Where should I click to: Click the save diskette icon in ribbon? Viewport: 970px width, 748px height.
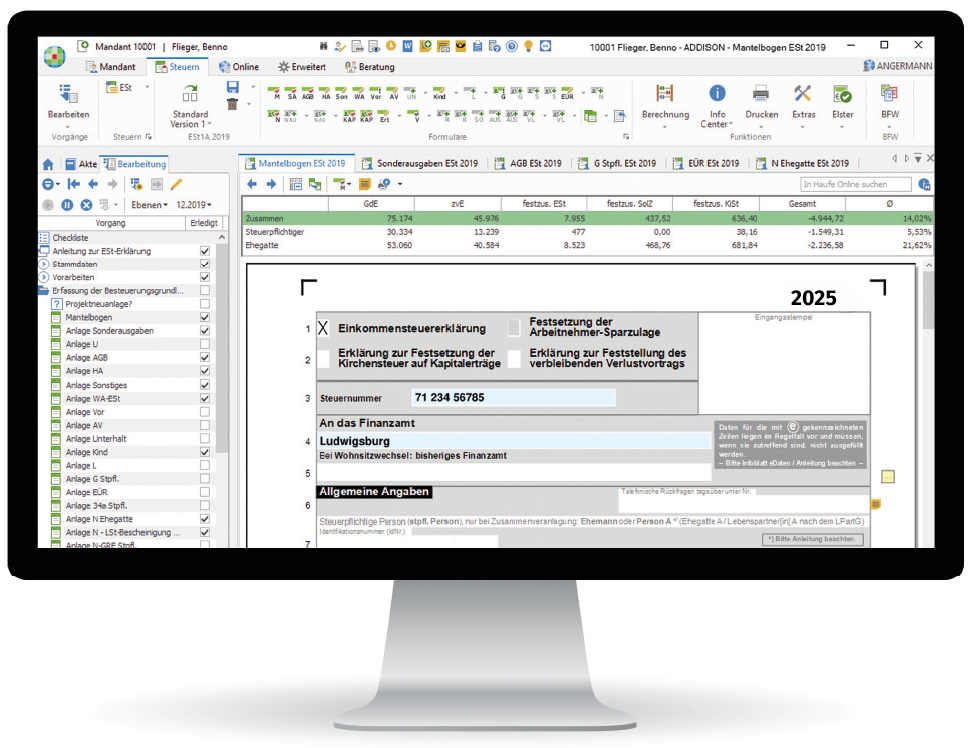(x=233, y=88)
